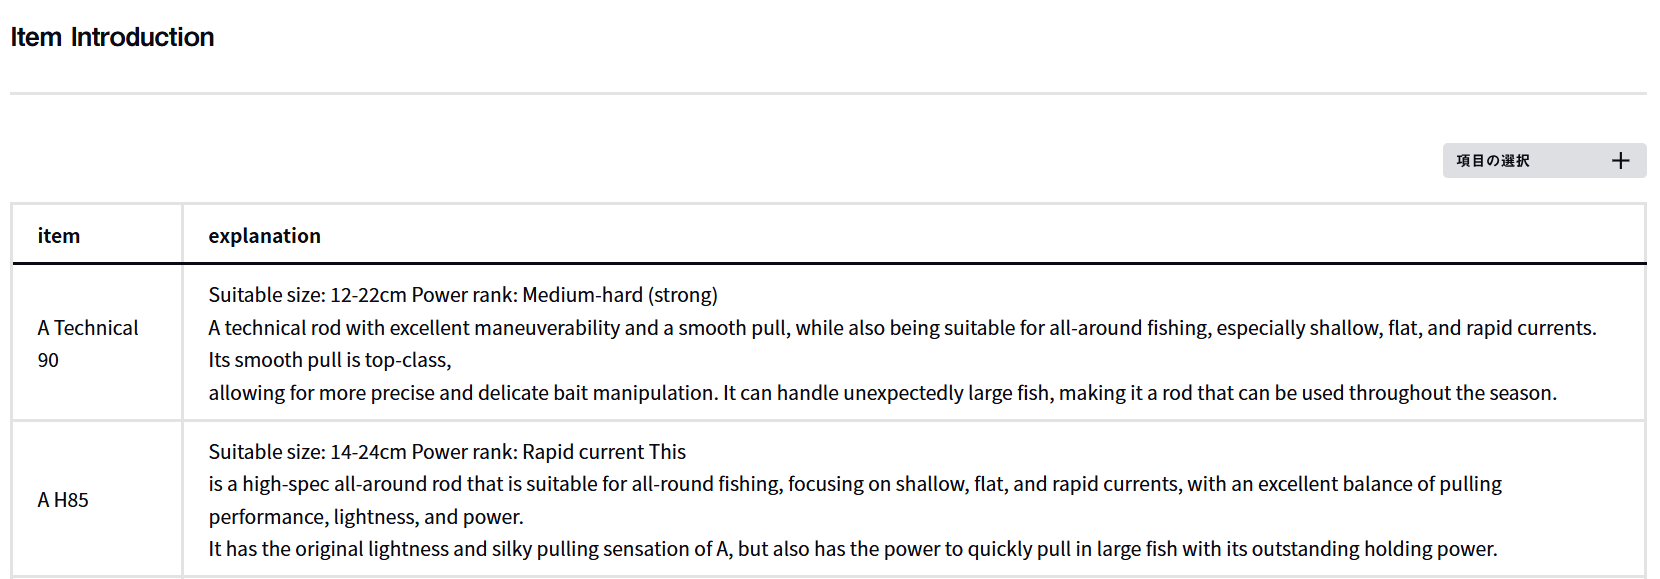Click the 'Rapid current This' power rank text
The image size is (1660, 579).
coord(604,452)
